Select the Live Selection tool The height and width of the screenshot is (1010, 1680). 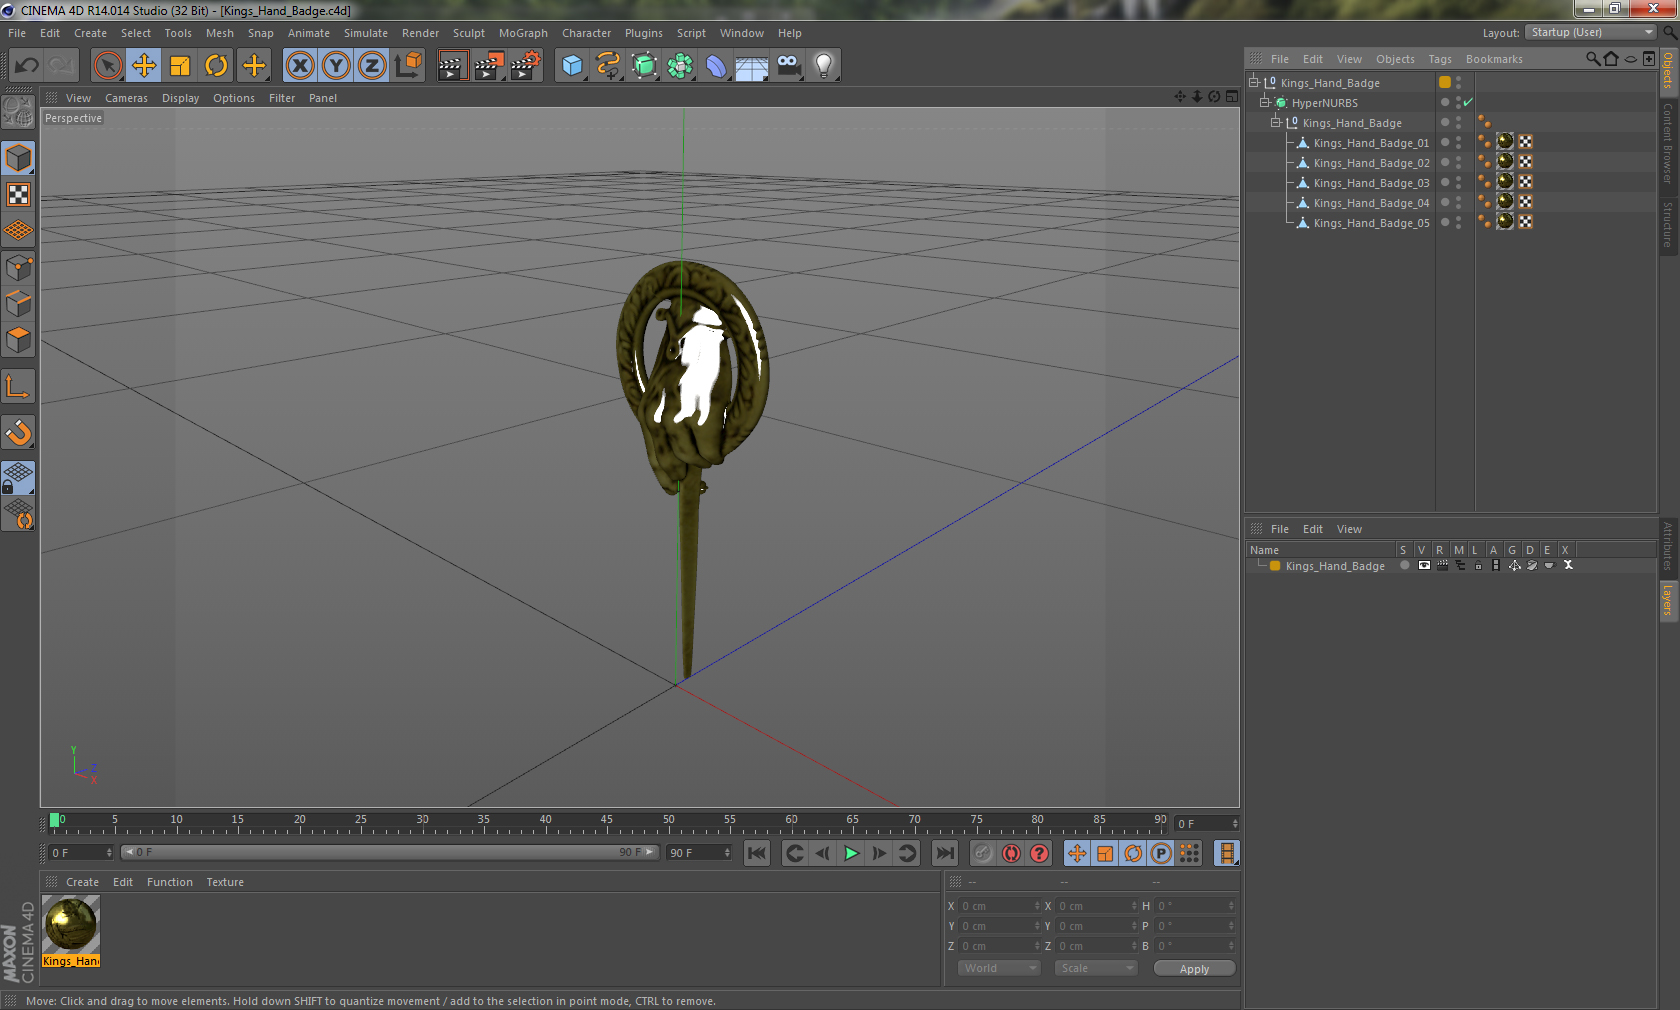(107, 66)
